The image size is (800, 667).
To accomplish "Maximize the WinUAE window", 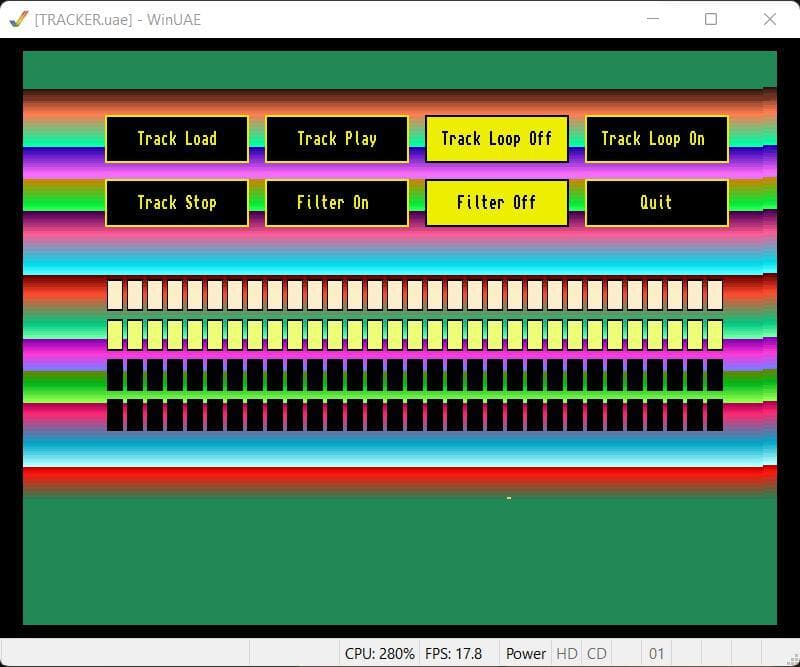I will coord(711,19).
